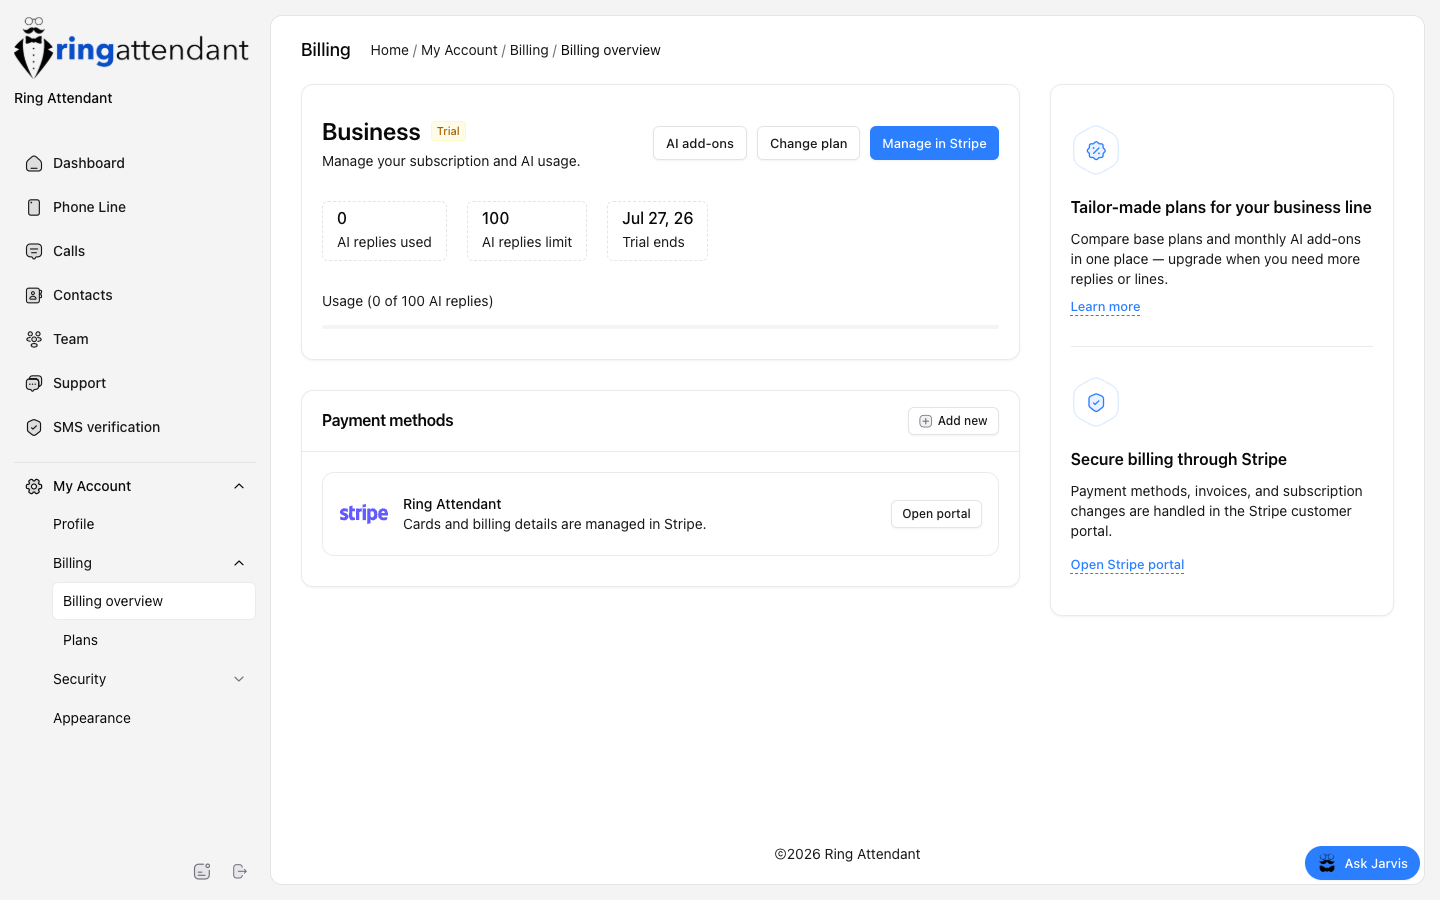Click the discount badge hexagon icon
The width and height of the screenshot is (1440, 900).
pyautogui.click(x=1096, y=150)
